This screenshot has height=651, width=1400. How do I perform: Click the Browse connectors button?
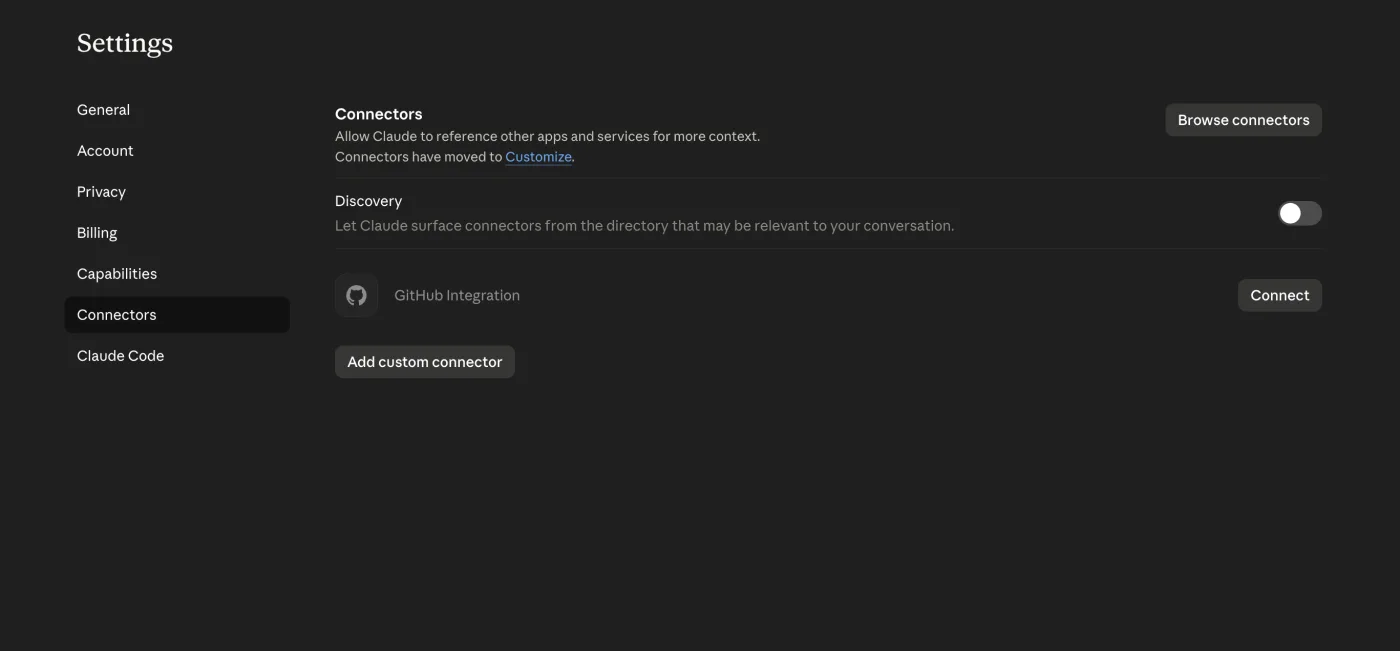pos(1243,120)
